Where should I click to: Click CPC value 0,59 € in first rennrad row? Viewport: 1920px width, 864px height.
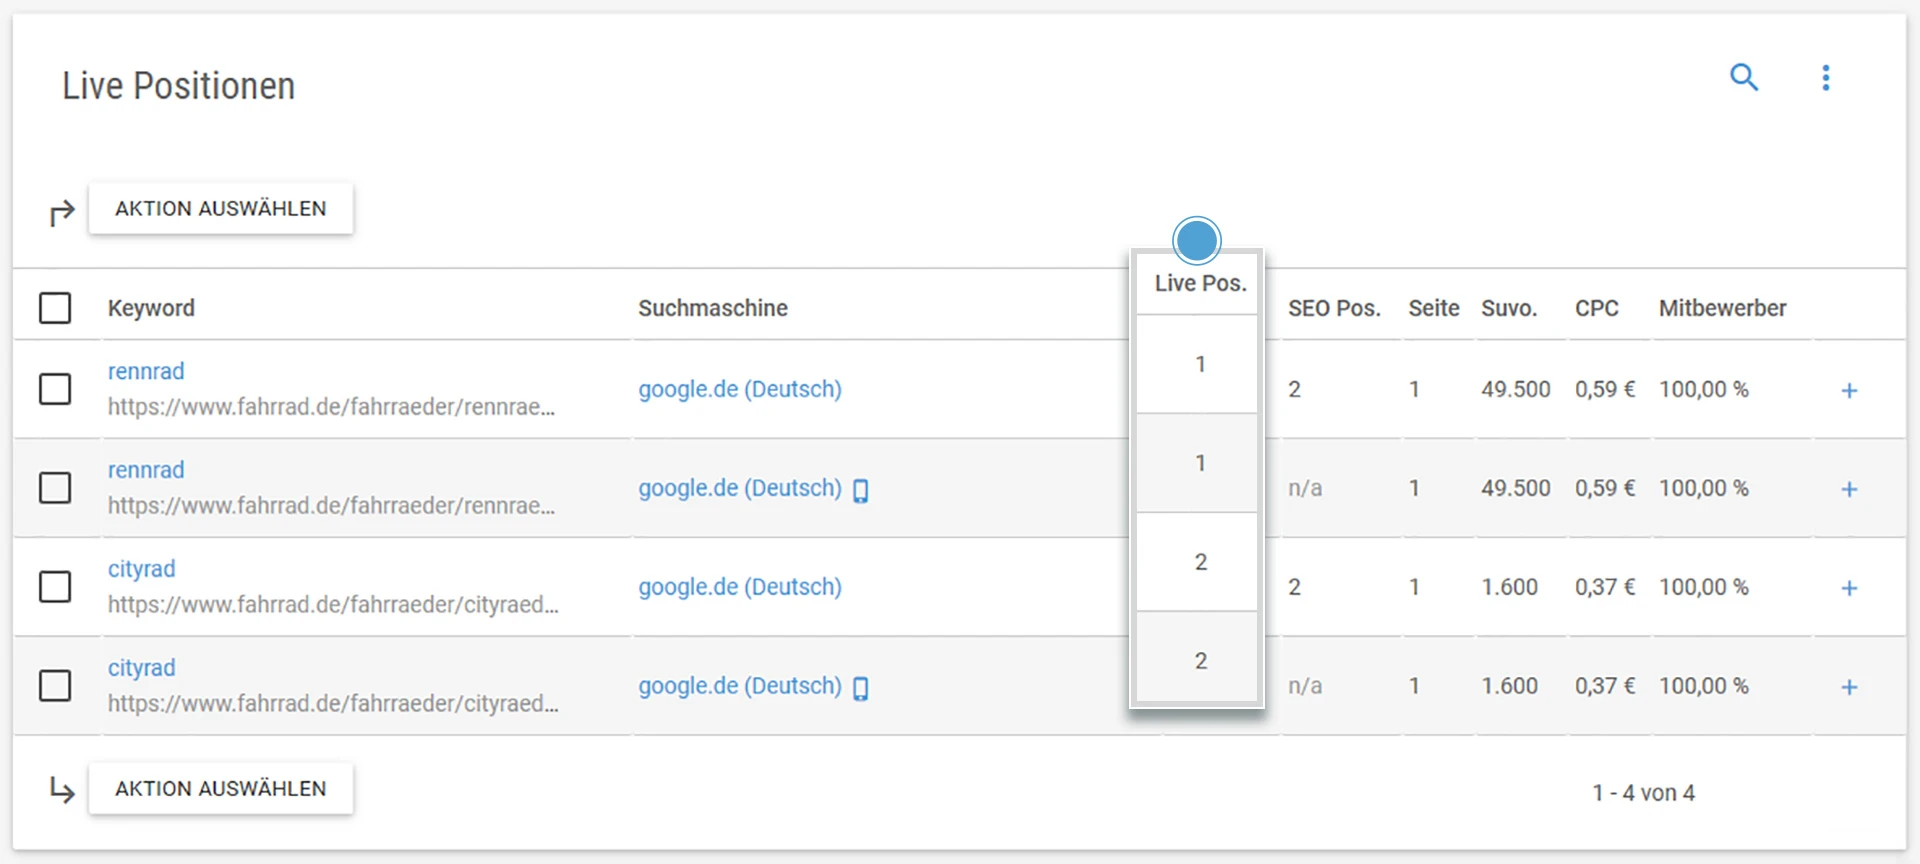1605,389
